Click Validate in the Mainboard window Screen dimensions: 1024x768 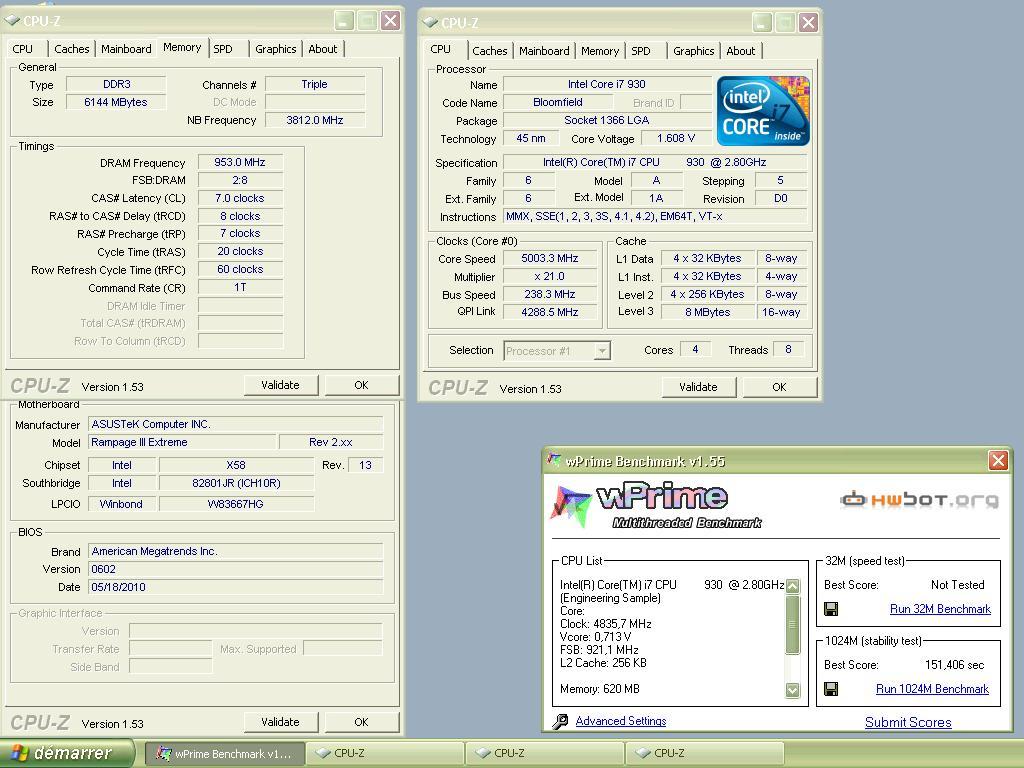[x=280, y=722]
